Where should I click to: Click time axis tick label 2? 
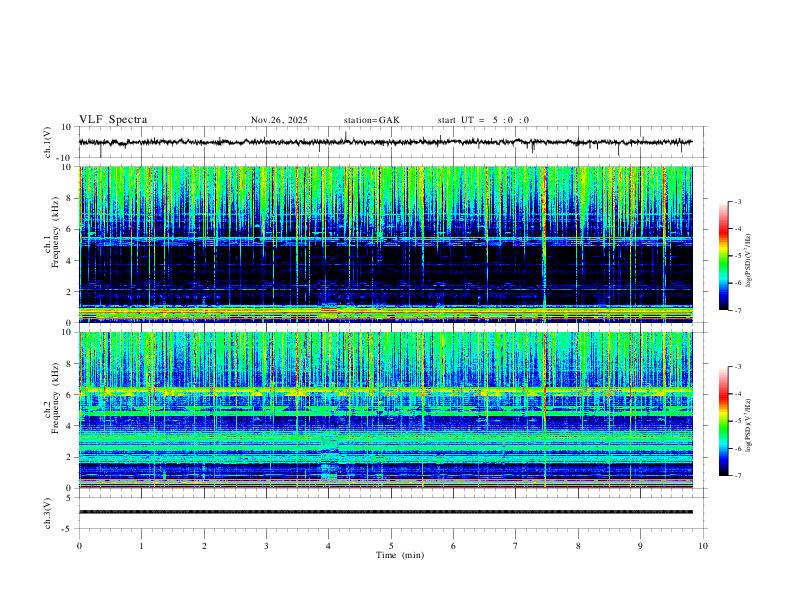pyautogui.click(x=204, y=546)
